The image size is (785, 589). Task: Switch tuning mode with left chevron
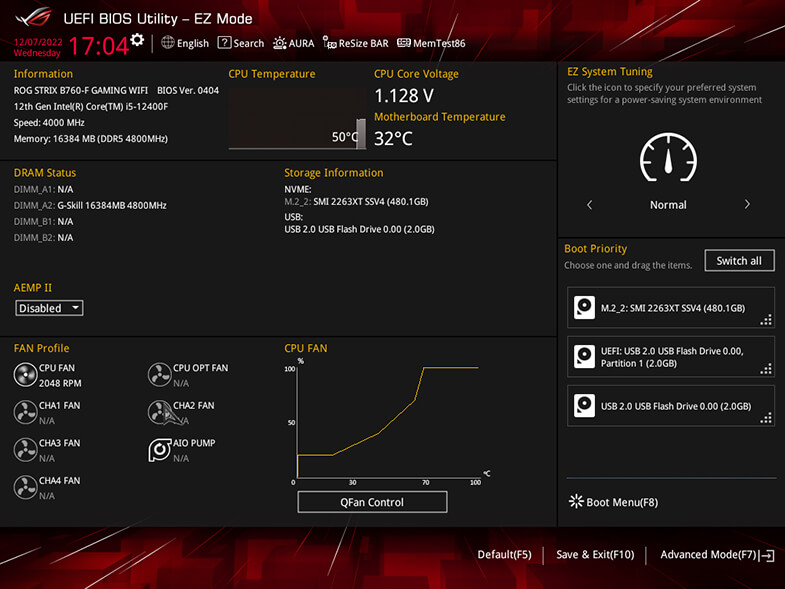[x=589, y=204]
